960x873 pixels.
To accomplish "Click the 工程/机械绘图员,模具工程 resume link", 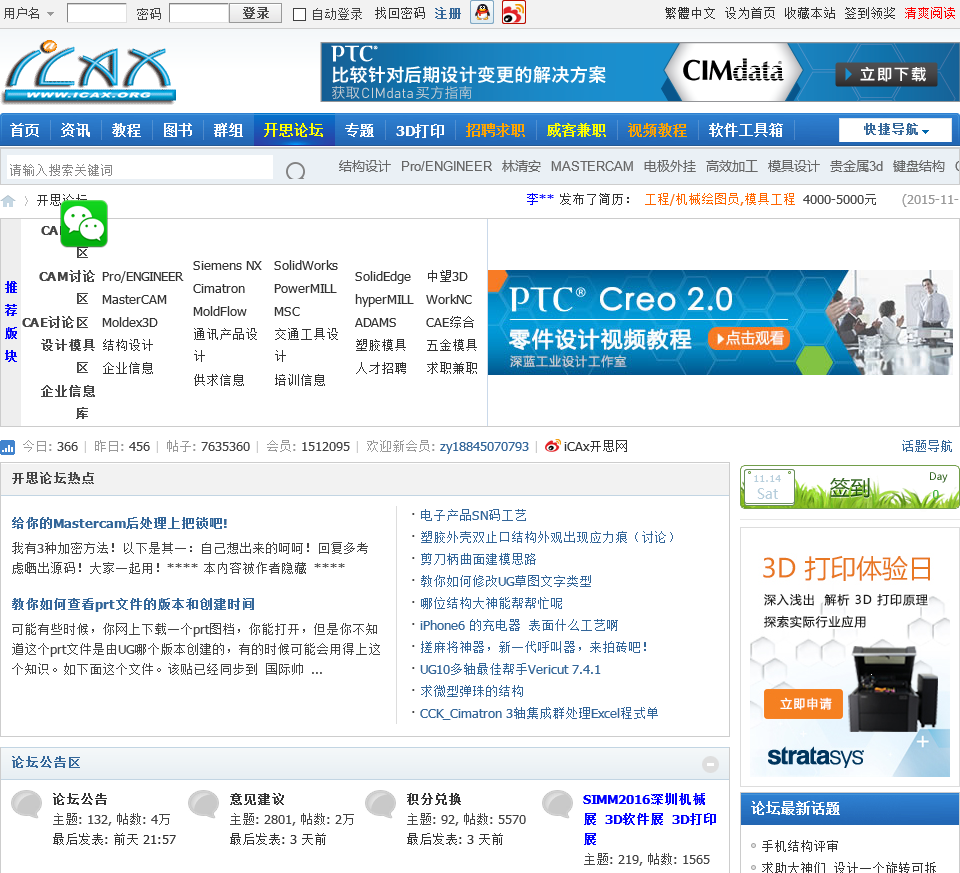I will (719, 200).
